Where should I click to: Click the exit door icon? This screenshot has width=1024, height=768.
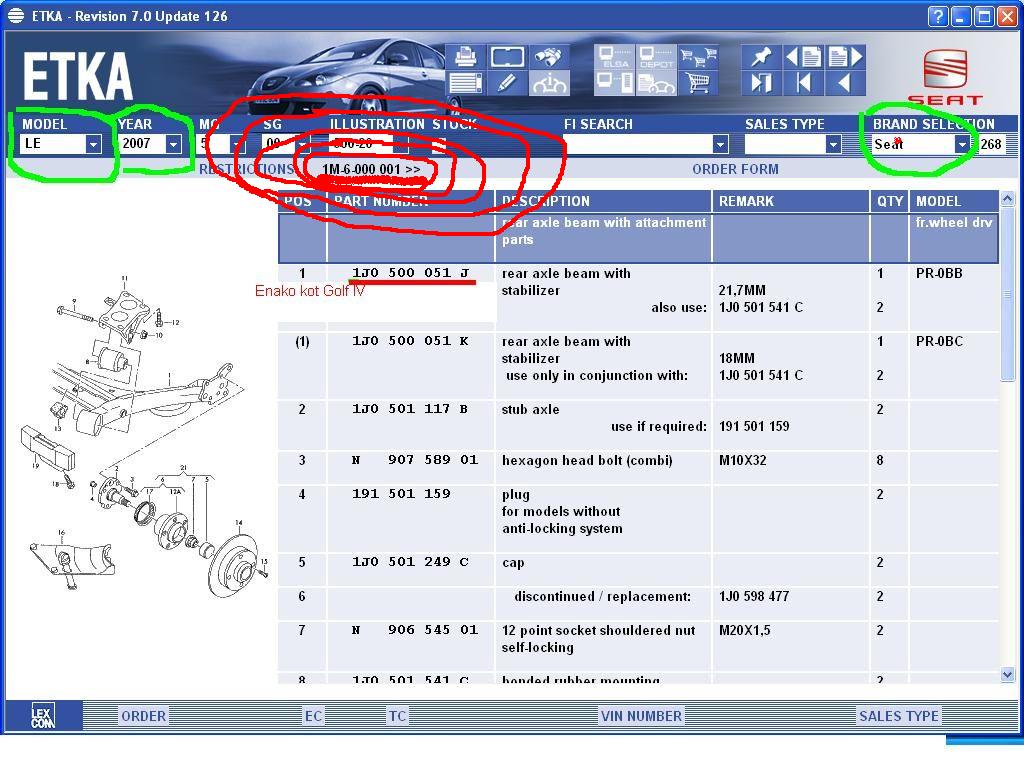761,84
